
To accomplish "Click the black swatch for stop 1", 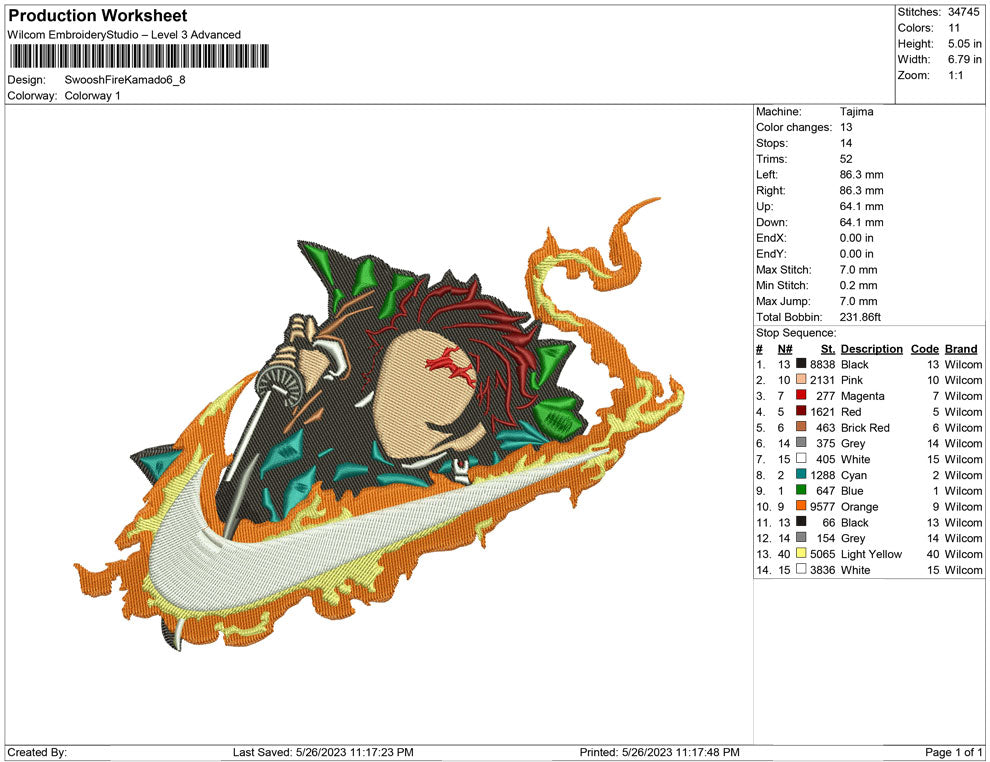I will (801, 364).
